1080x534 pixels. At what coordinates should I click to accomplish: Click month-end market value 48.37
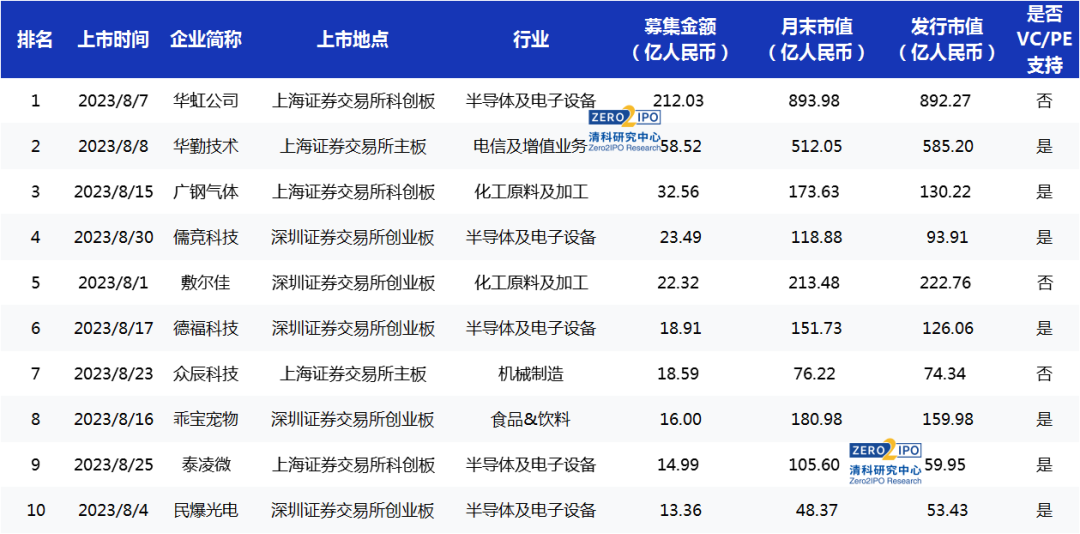(817, 511)
